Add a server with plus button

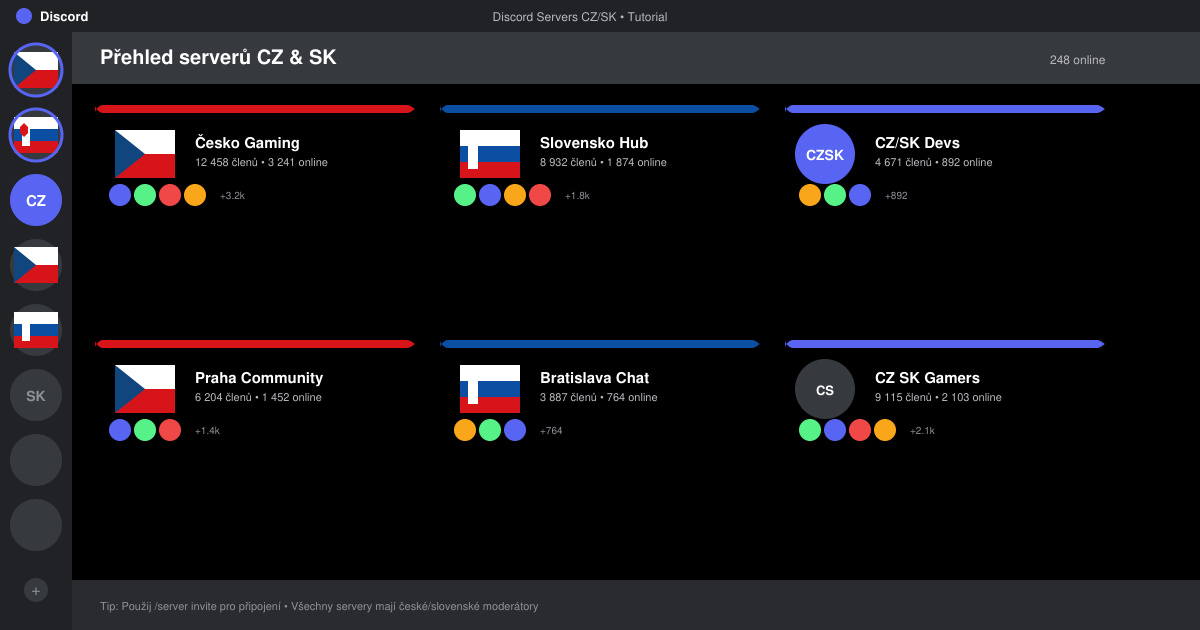(36, 591)
